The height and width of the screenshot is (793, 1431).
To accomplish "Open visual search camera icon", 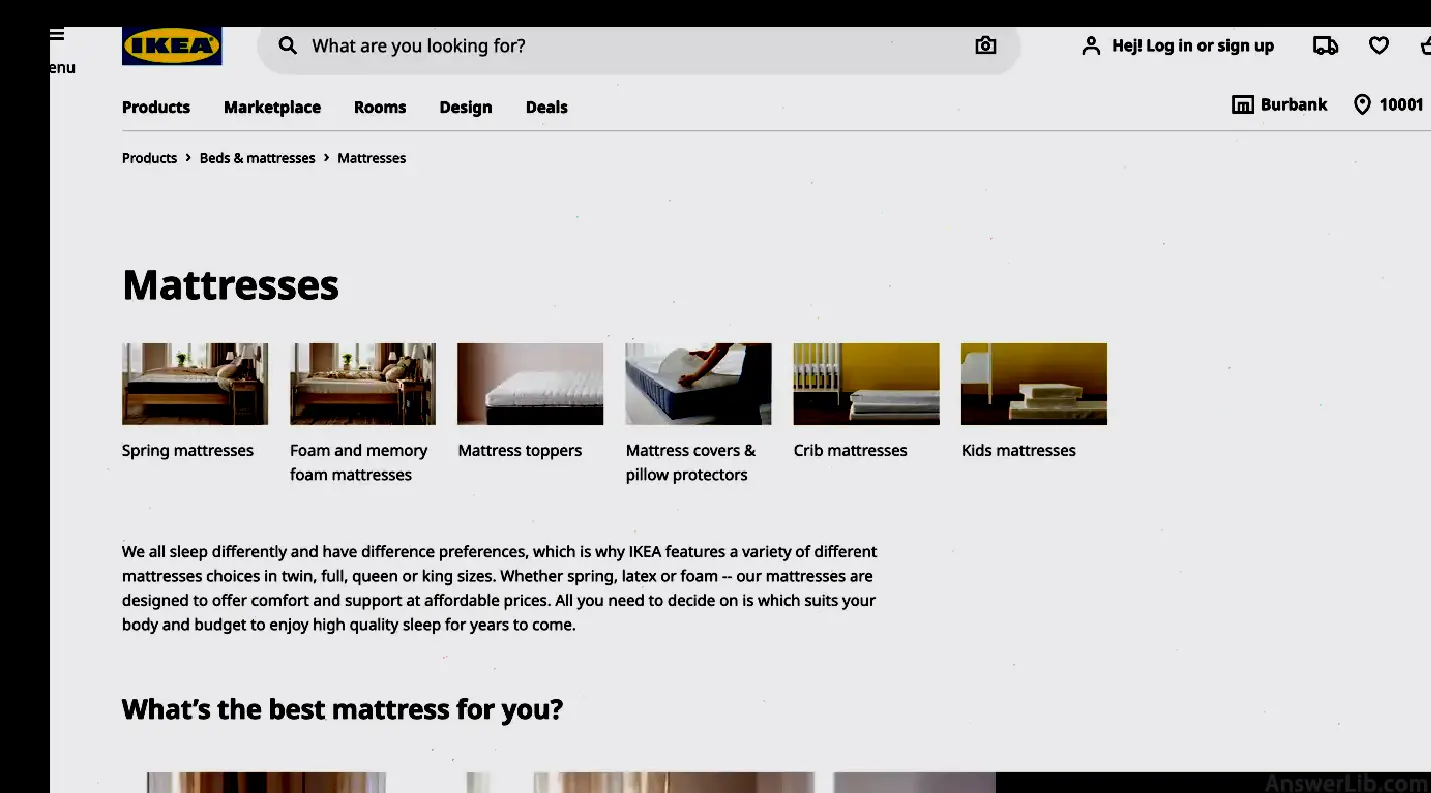I will (x=986, y=46).
